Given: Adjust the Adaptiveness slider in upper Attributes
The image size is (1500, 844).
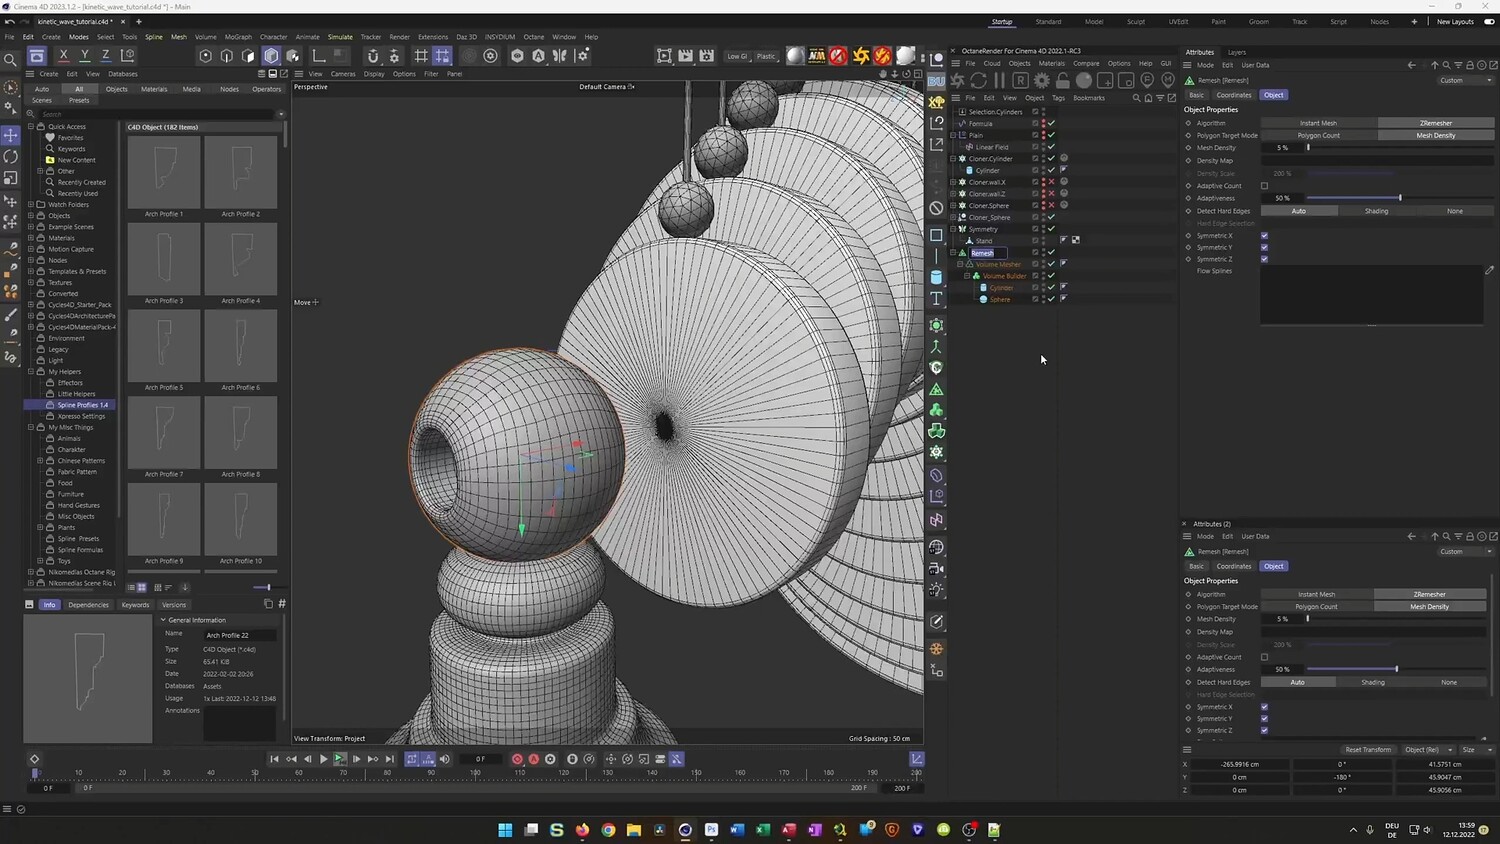Looking at the screenshot, I should click(x=1401, y=198).
